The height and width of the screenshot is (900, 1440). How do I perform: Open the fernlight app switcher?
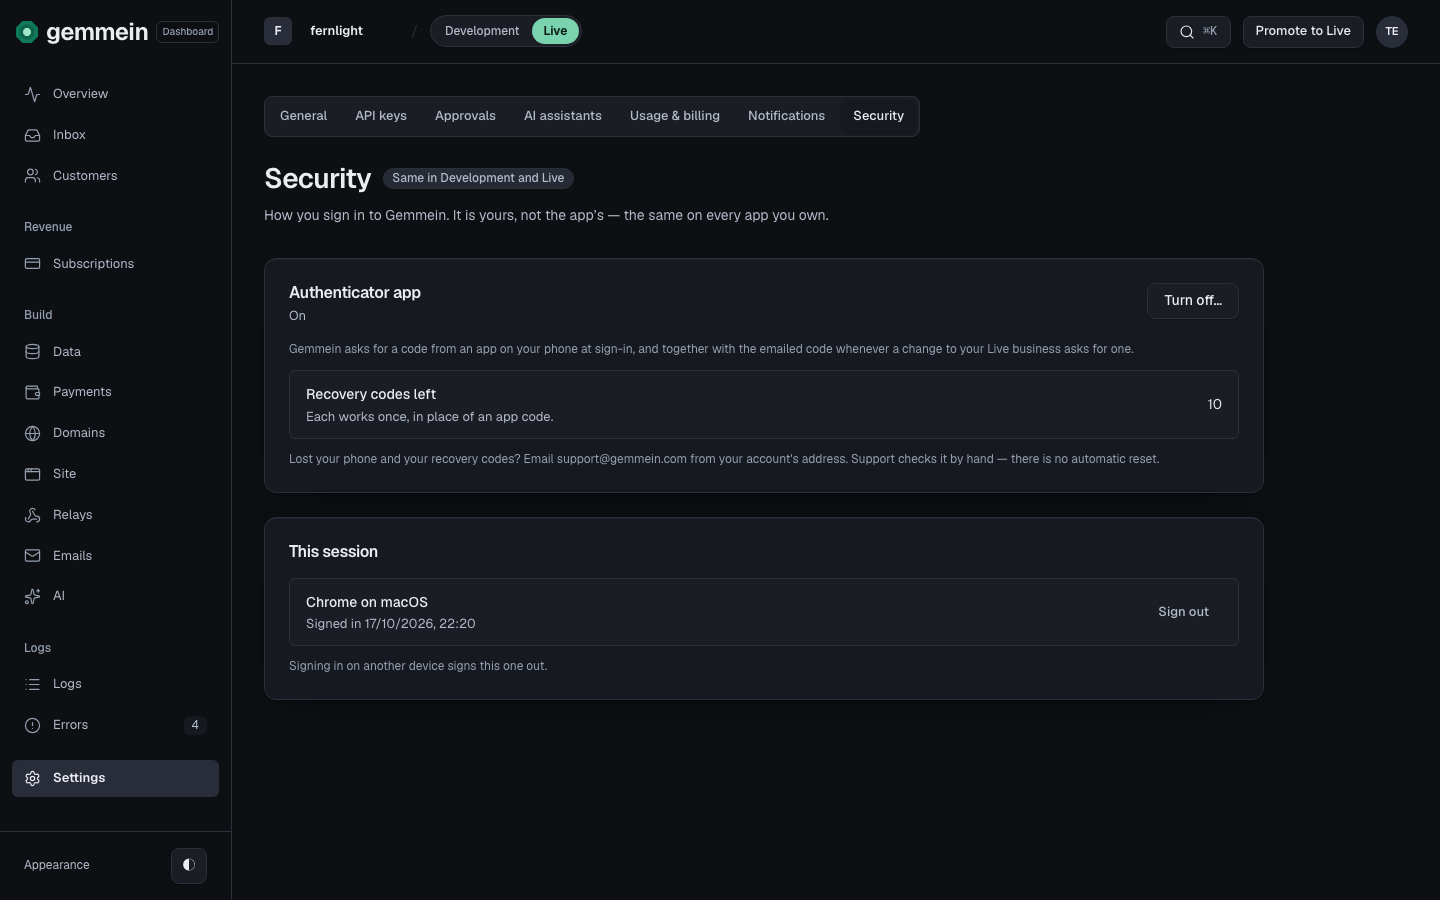(336, 31)
